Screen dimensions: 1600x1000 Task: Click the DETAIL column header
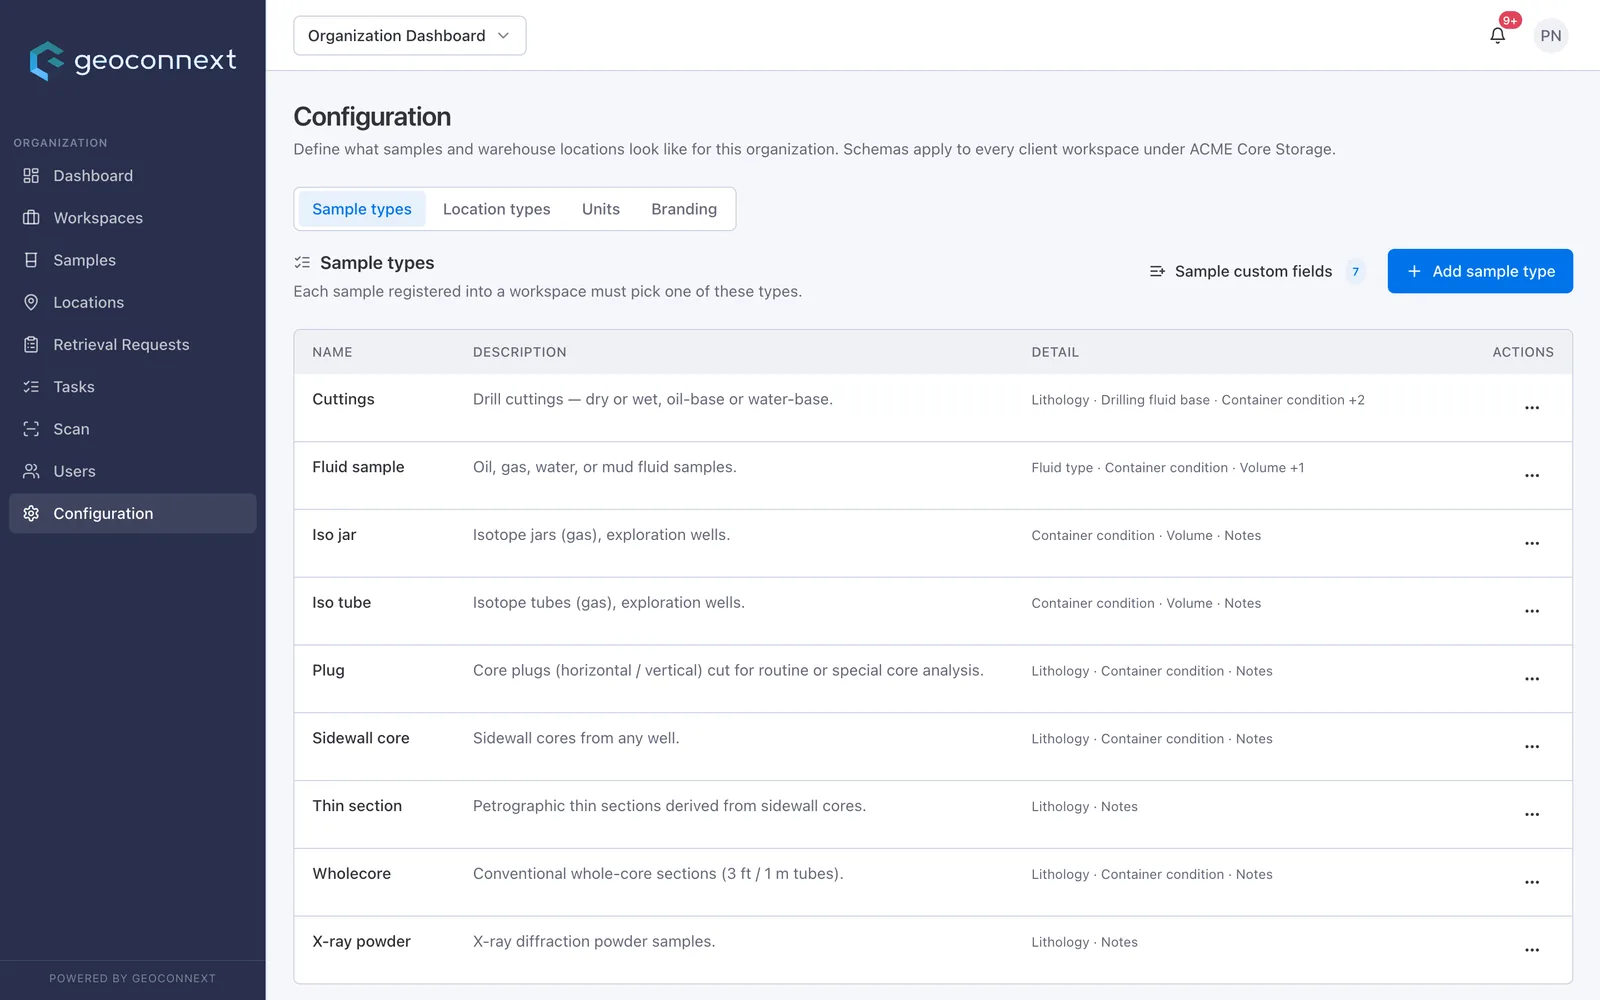tap(1055, 352)
